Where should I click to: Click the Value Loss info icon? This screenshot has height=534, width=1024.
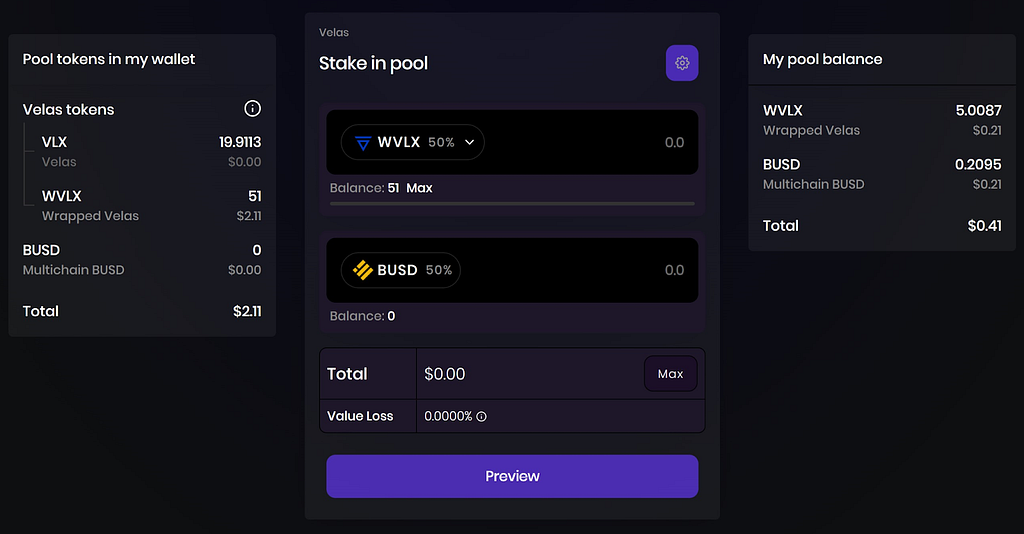pos(481,416)
